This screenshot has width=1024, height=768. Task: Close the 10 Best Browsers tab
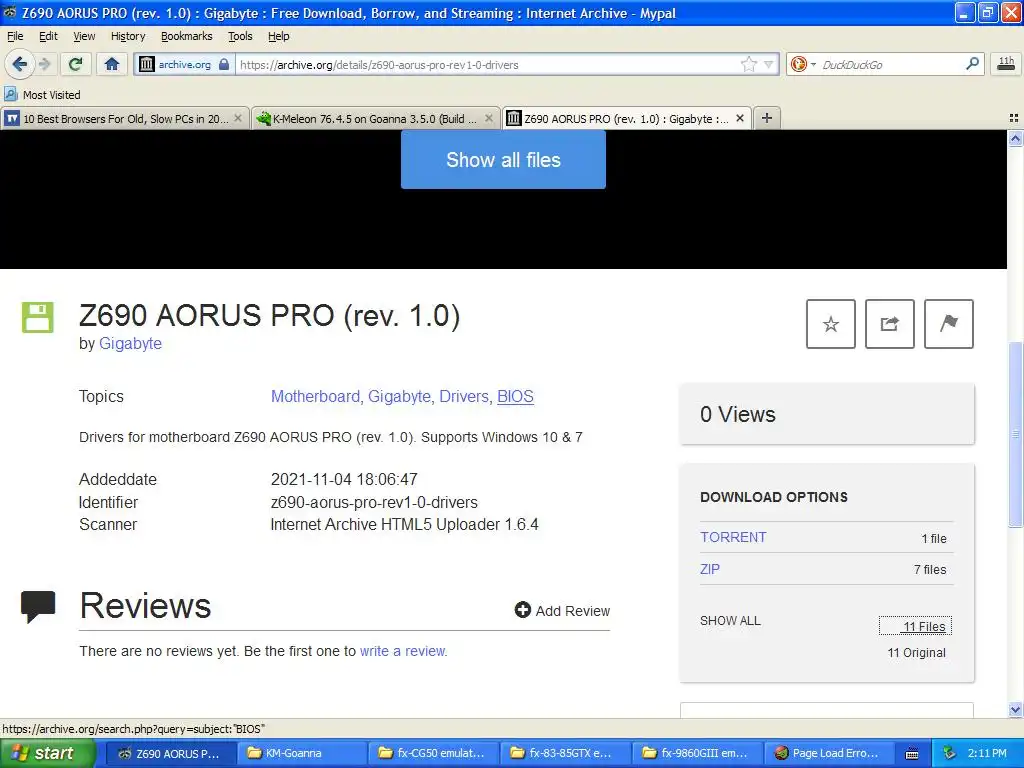coord(238,118)
